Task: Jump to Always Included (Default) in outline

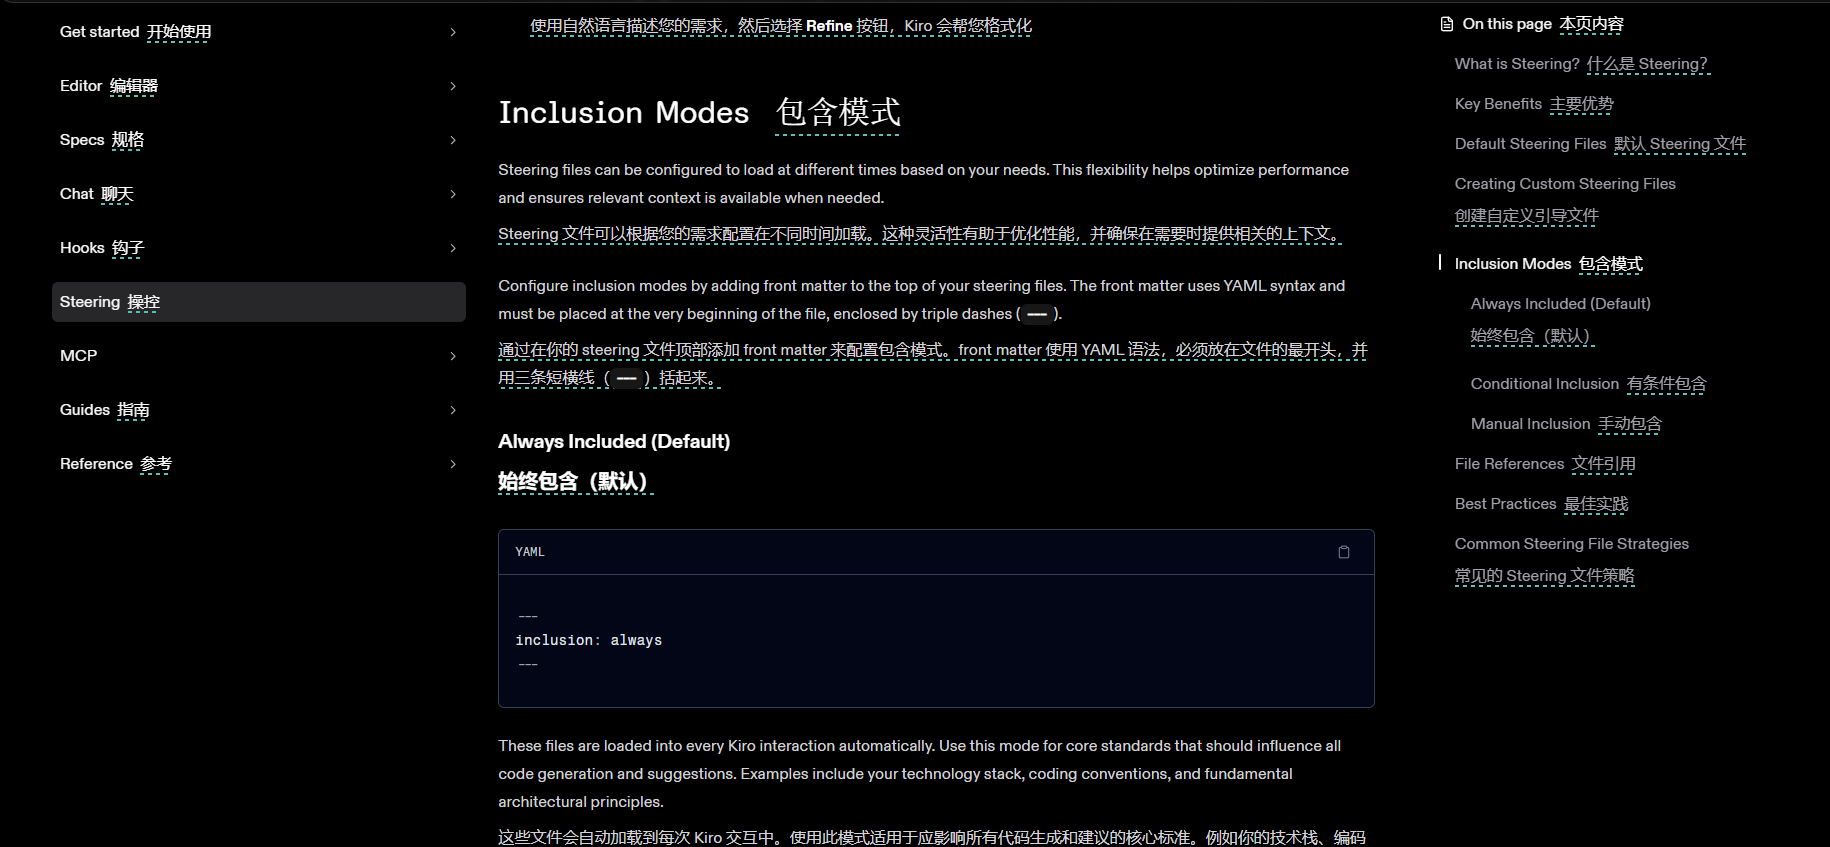Action: point(1561,319)
